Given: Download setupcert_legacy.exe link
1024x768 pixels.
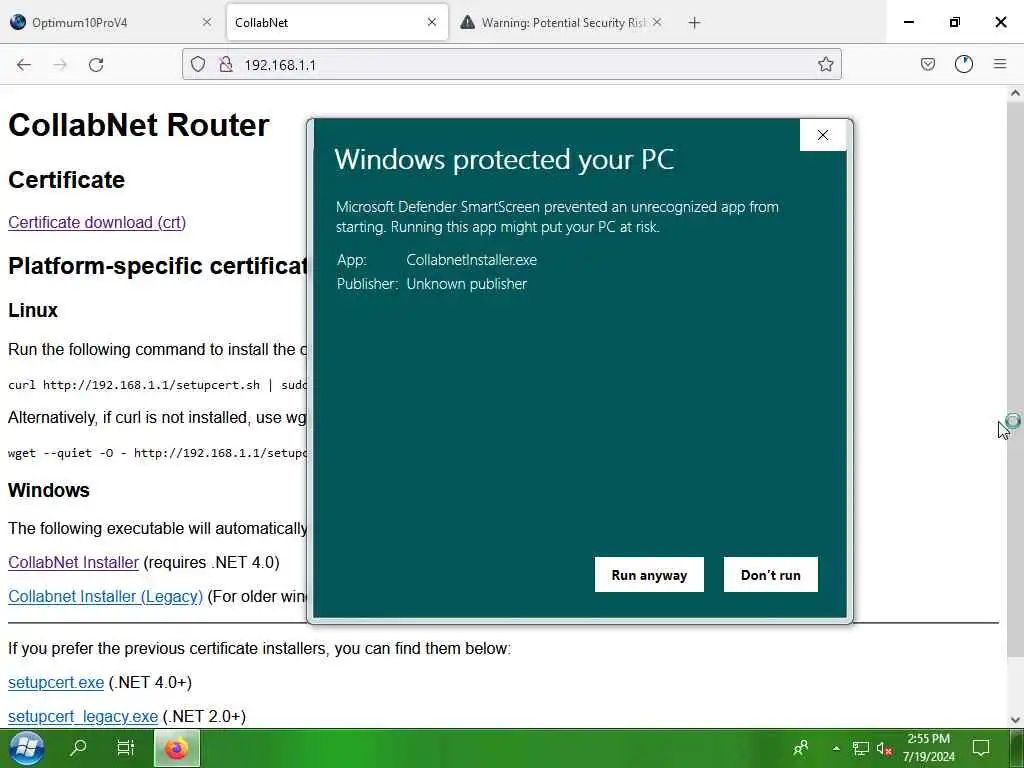Looking at the screenshot, I should pos(83,716).
